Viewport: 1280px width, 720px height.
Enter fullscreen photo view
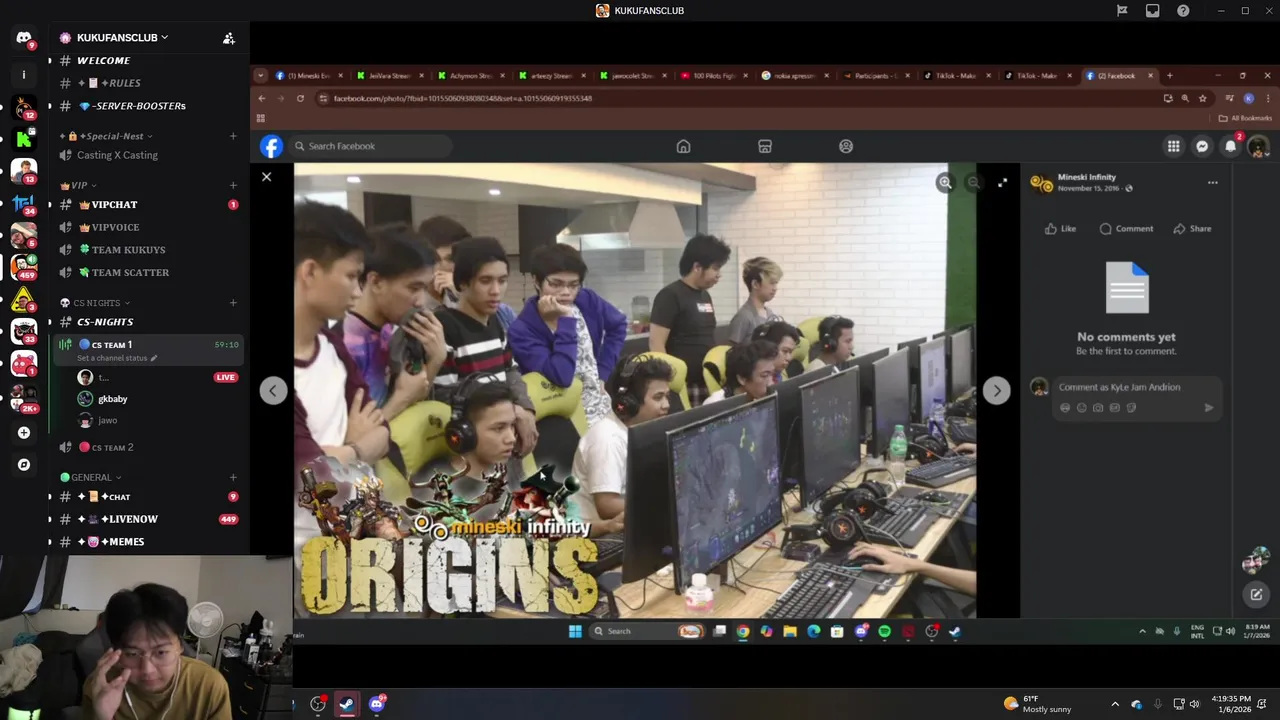point(1003,182)
